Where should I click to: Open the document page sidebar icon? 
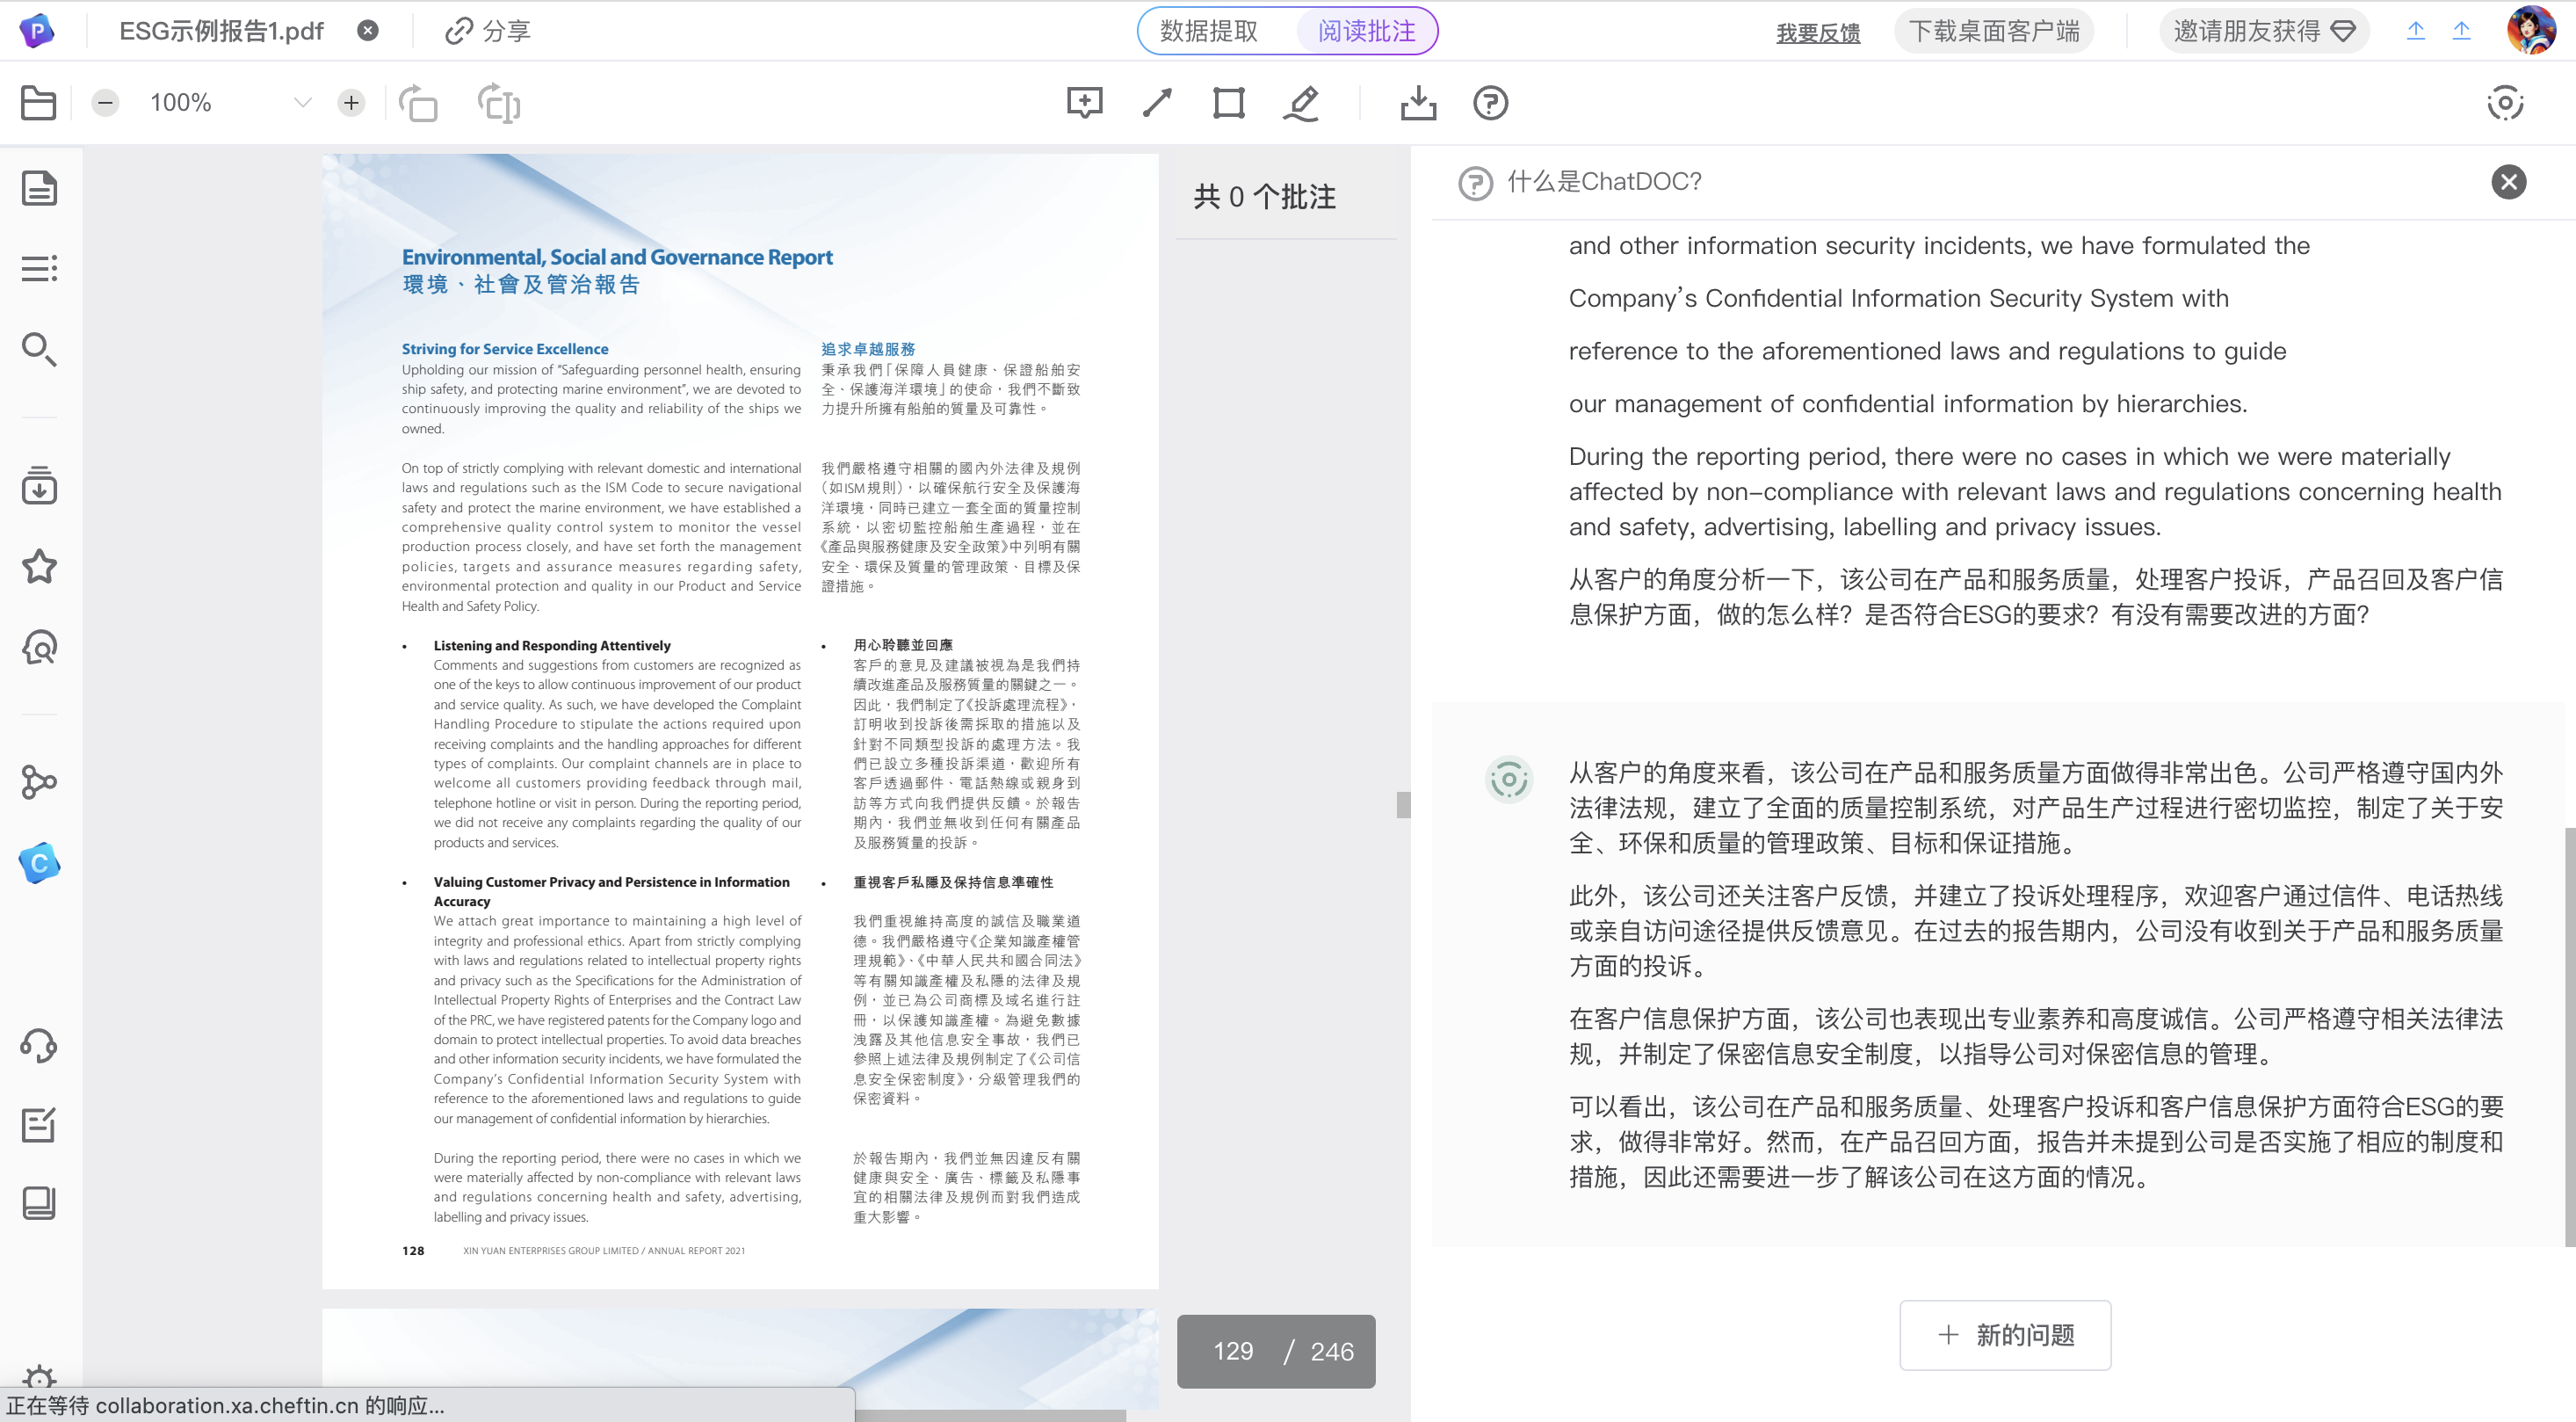point(39,188)
